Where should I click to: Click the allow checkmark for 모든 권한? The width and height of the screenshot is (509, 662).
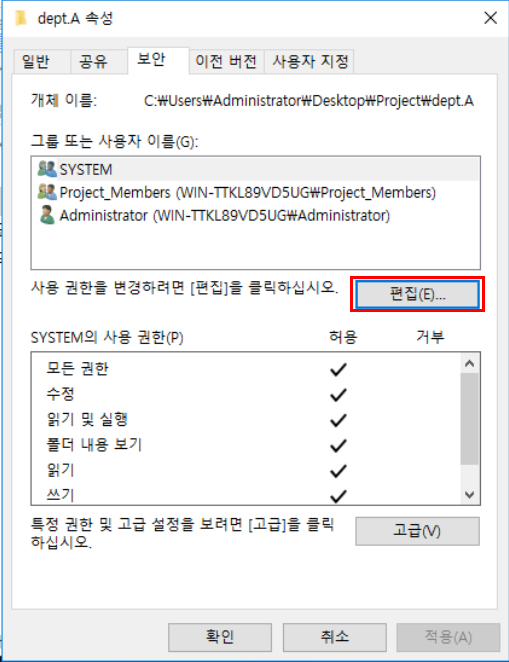(338, 369)
